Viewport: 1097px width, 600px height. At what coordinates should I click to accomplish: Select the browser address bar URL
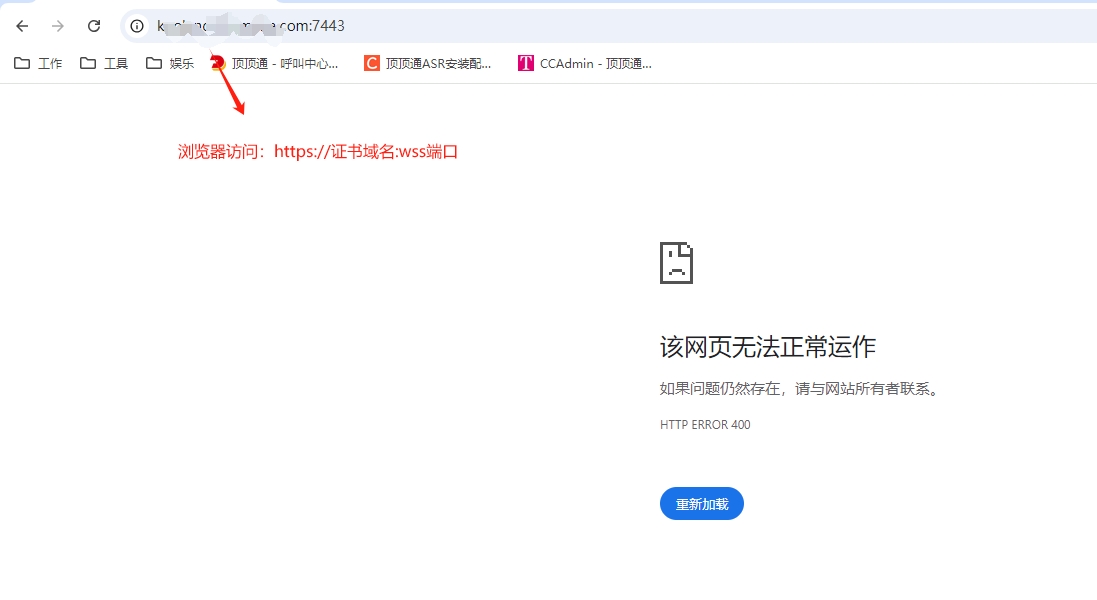(x=250, y=26)
